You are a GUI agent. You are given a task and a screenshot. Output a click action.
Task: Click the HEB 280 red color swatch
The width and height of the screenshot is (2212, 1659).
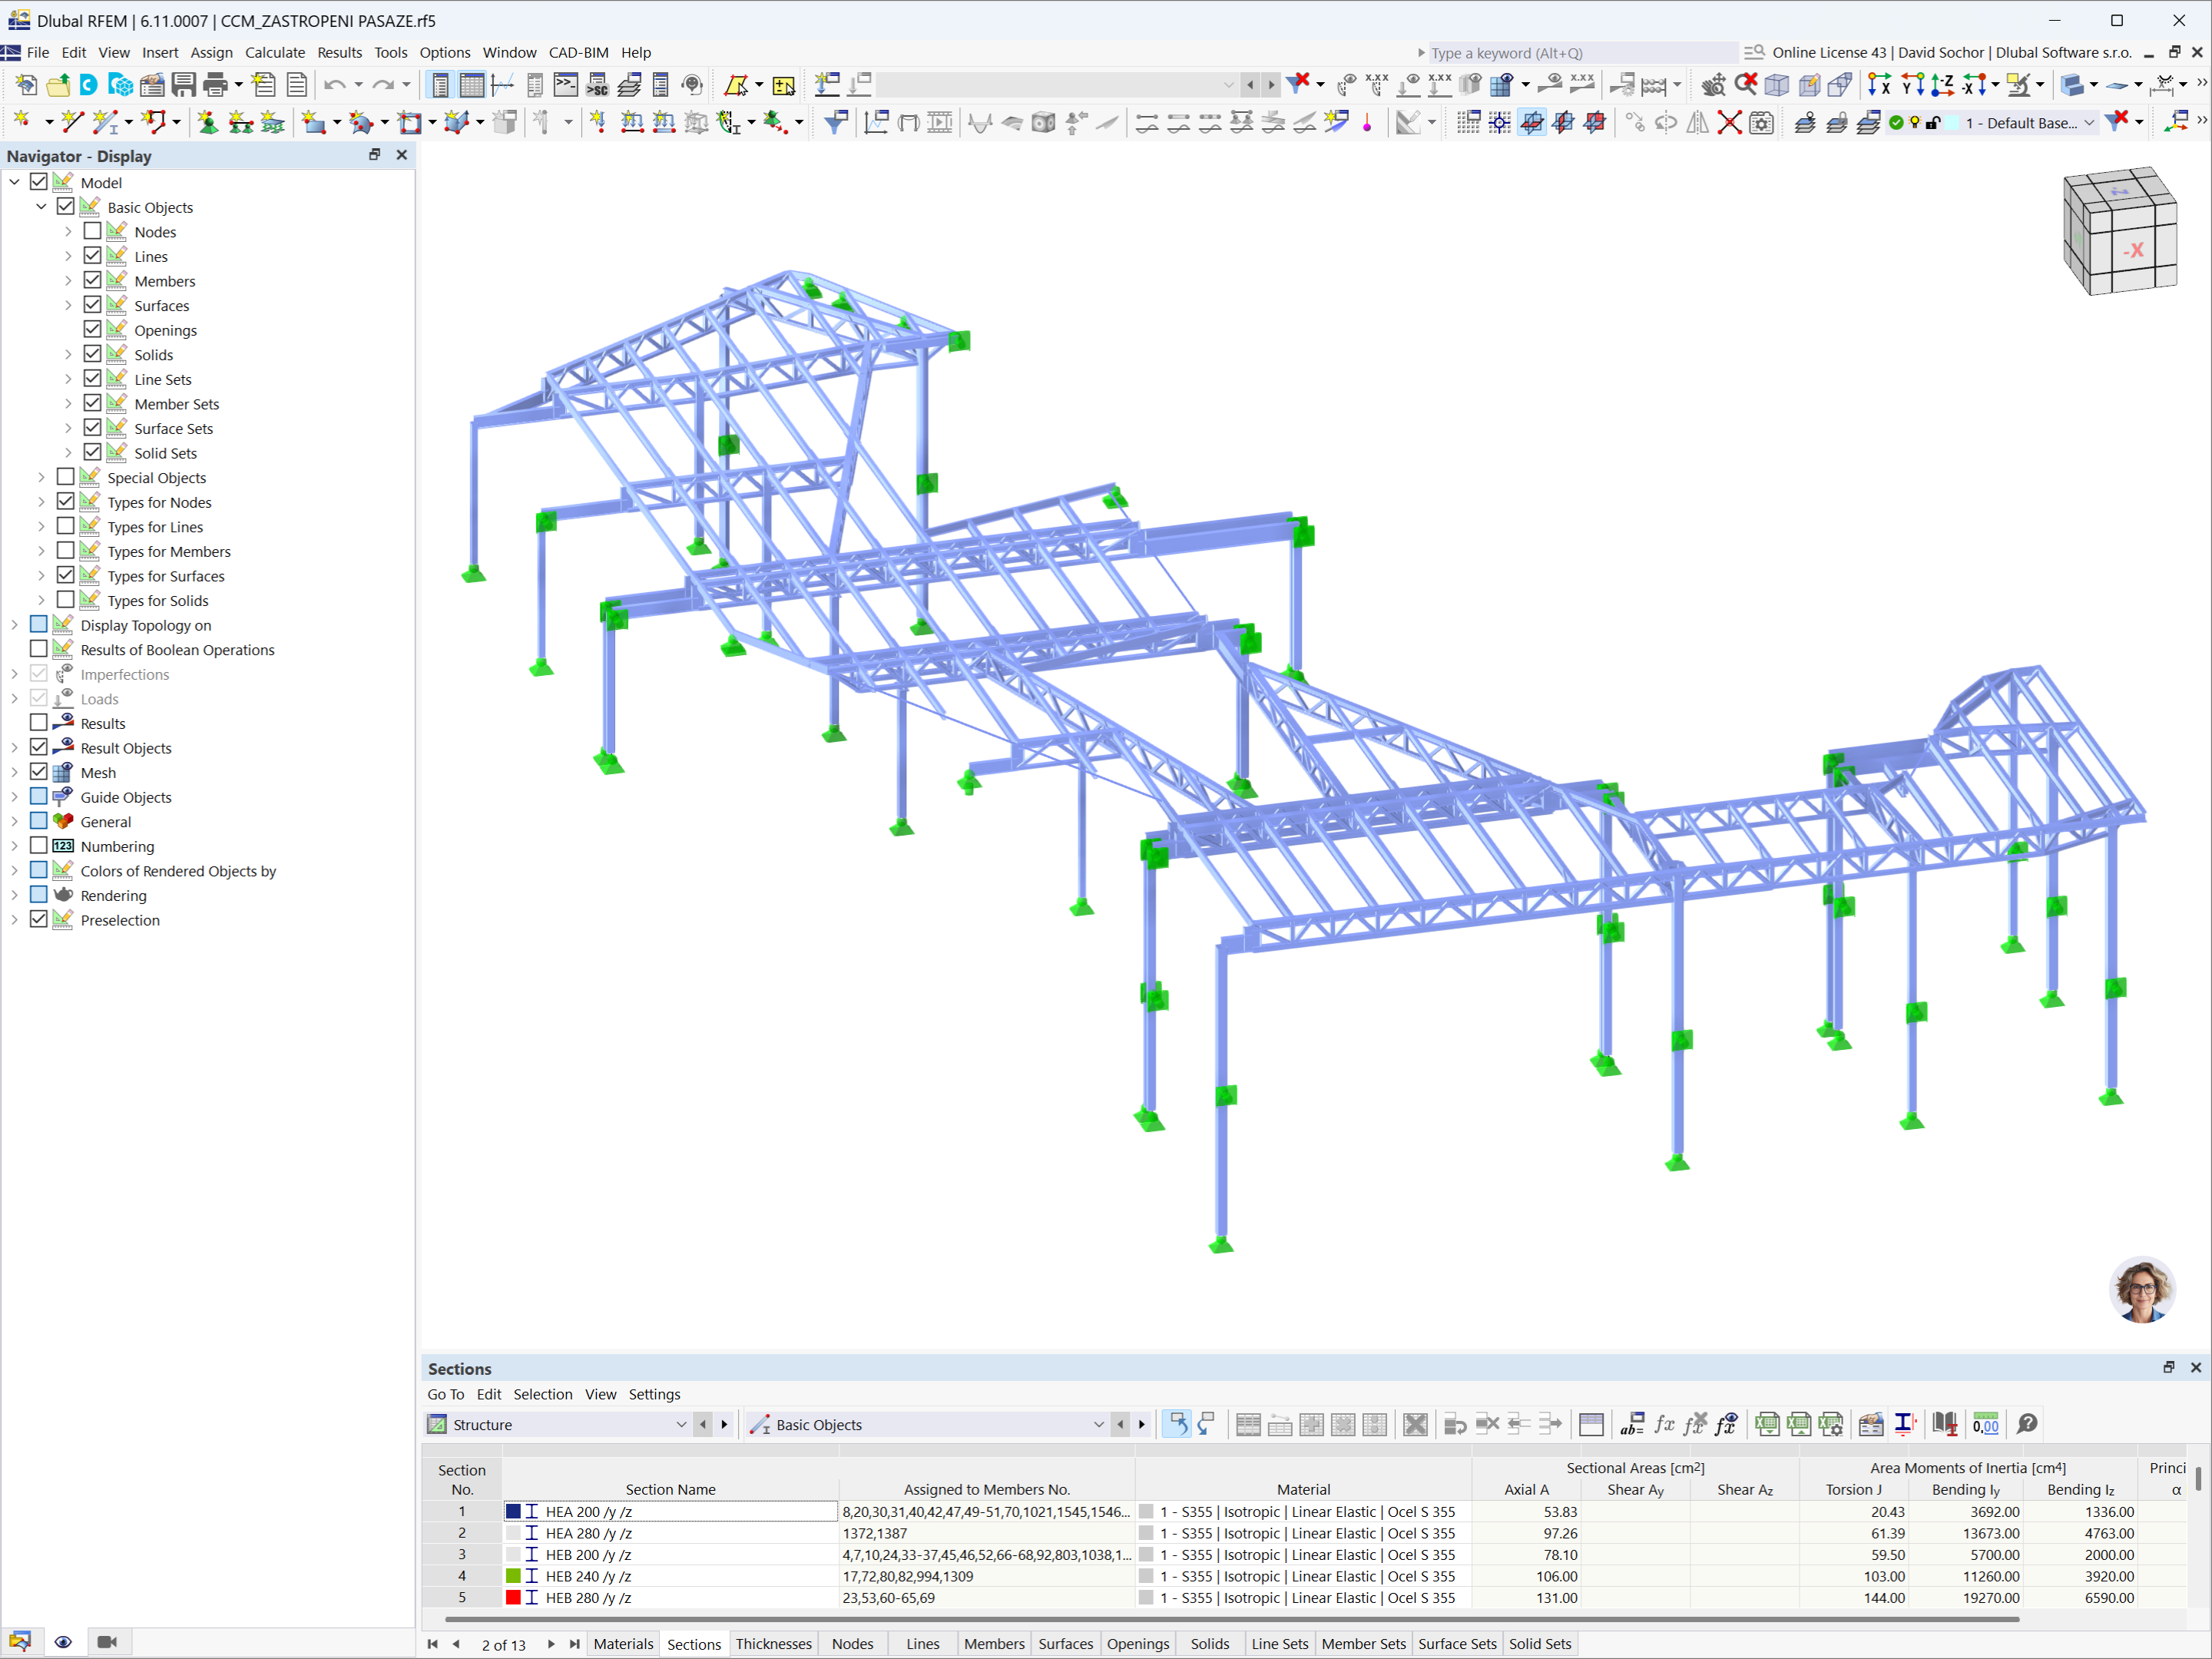513,1598
